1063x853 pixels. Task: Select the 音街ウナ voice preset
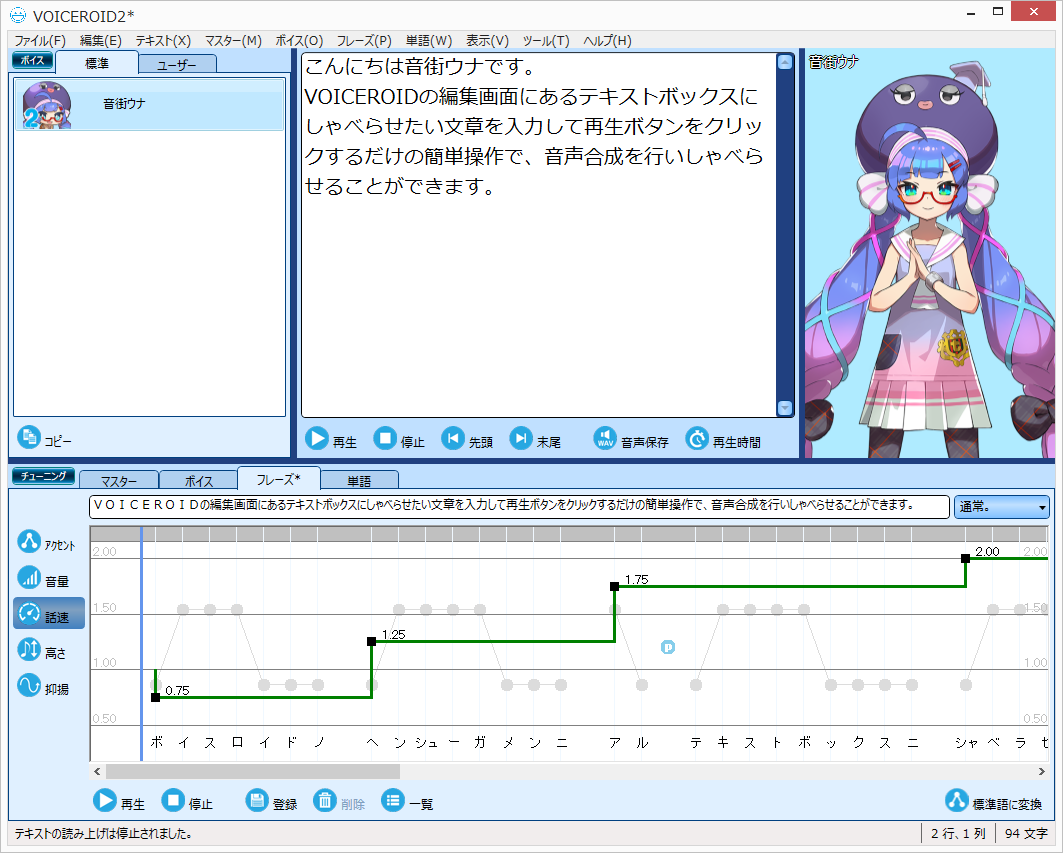pos(149,104)
